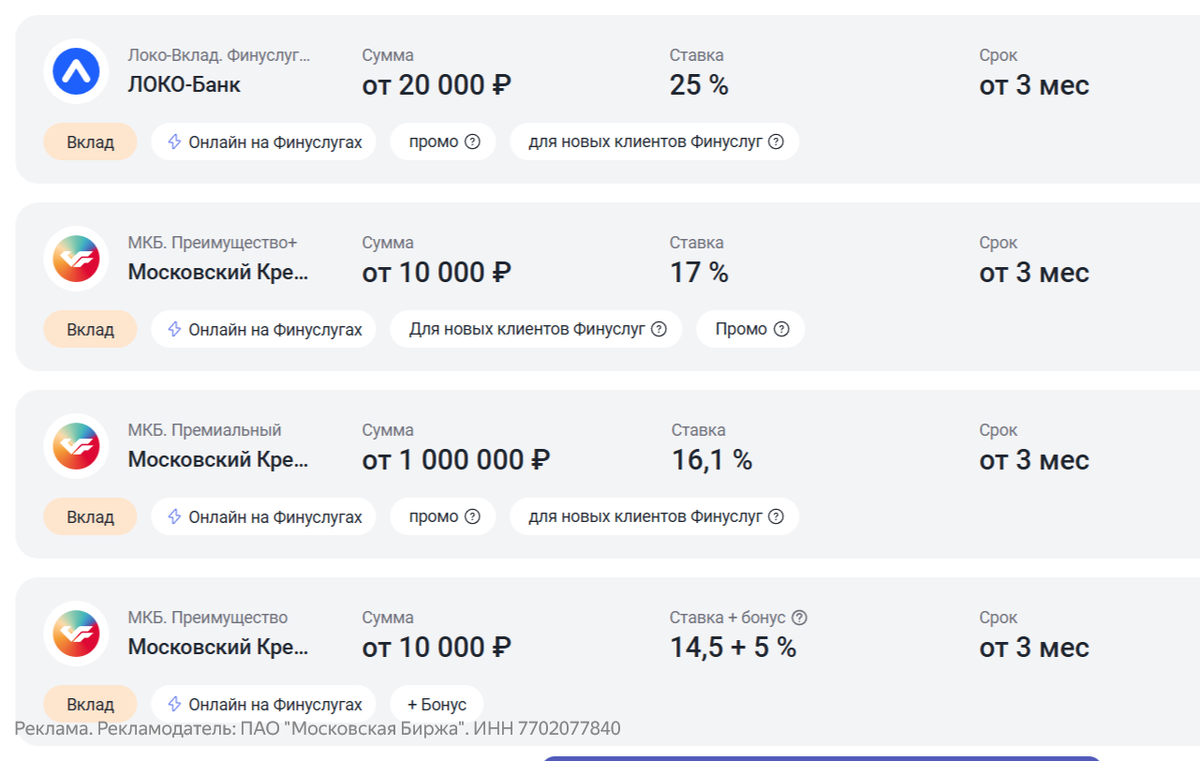This screenshot has height=761, width=1200.
Task: Click question mark next to LOKO-Bank промо tag
Action: [473, 142]
